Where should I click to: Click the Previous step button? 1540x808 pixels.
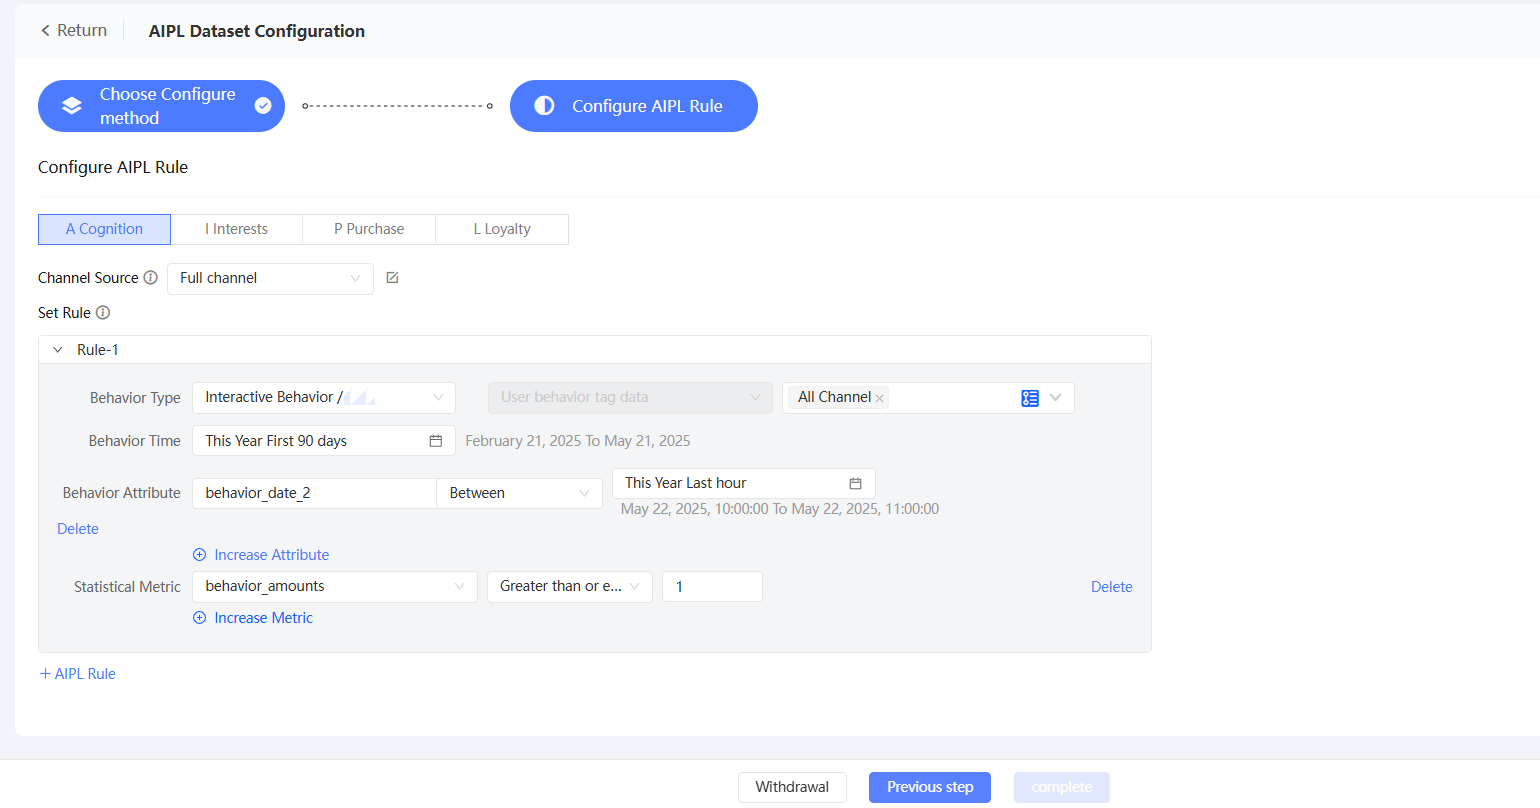tap(930, 787)
